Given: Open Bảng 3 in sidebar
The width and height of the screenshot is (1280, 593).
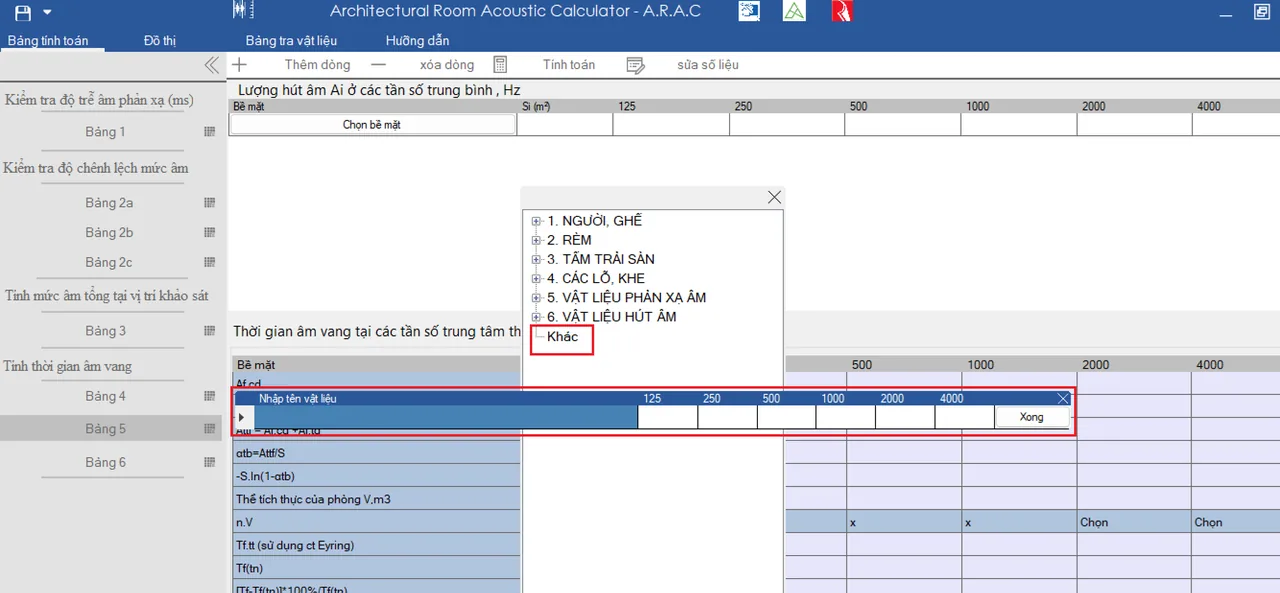Looking at the screenshot, I should point(105,331).
